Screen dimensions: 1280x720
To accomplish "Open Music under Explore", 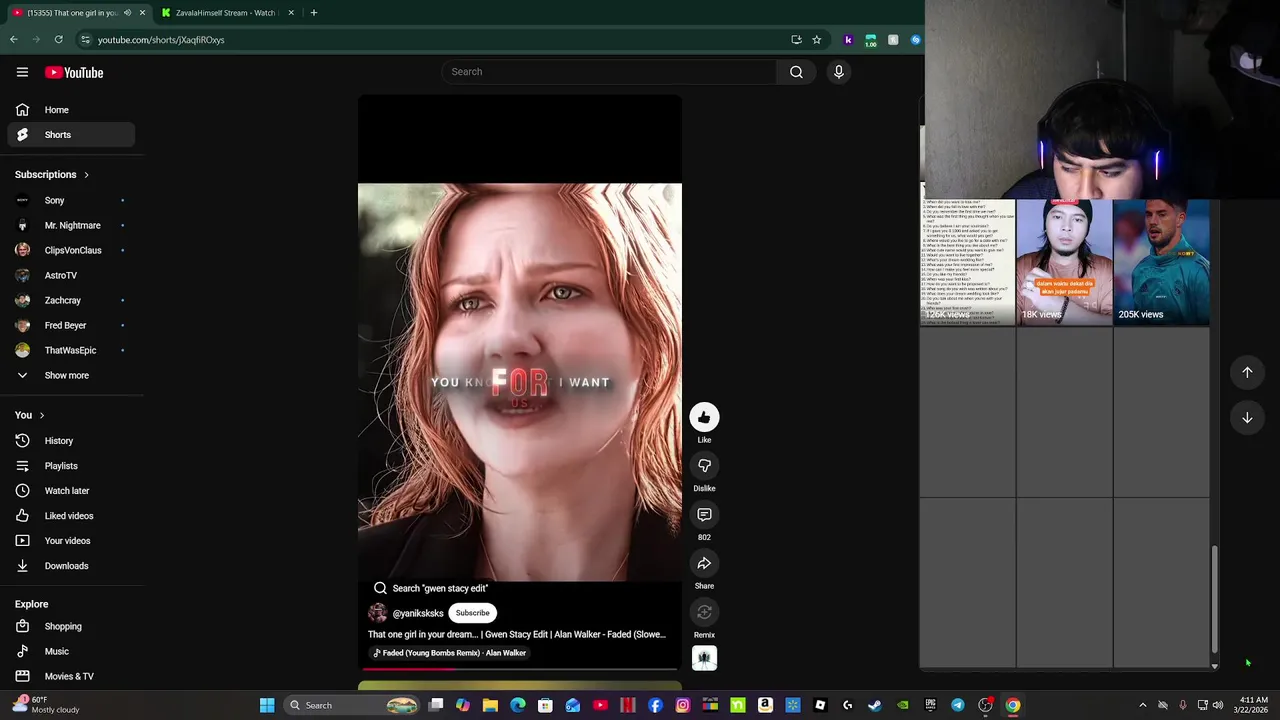I will (70, 652).
